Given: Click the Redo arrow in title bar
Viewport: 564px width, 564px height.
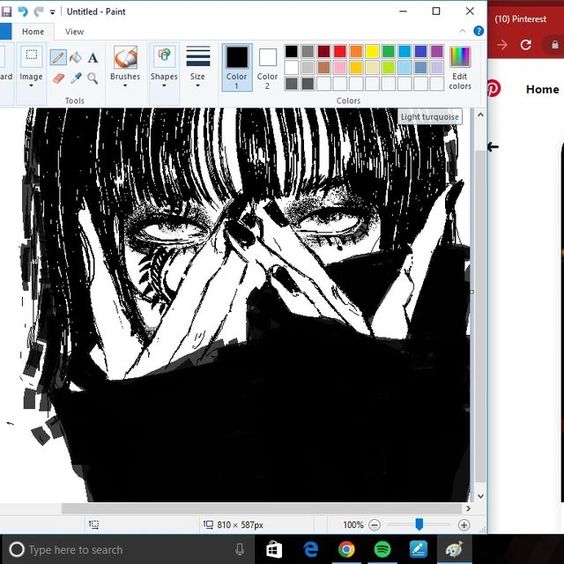Looking at the screenshot, I should click(x=38, y=12).
